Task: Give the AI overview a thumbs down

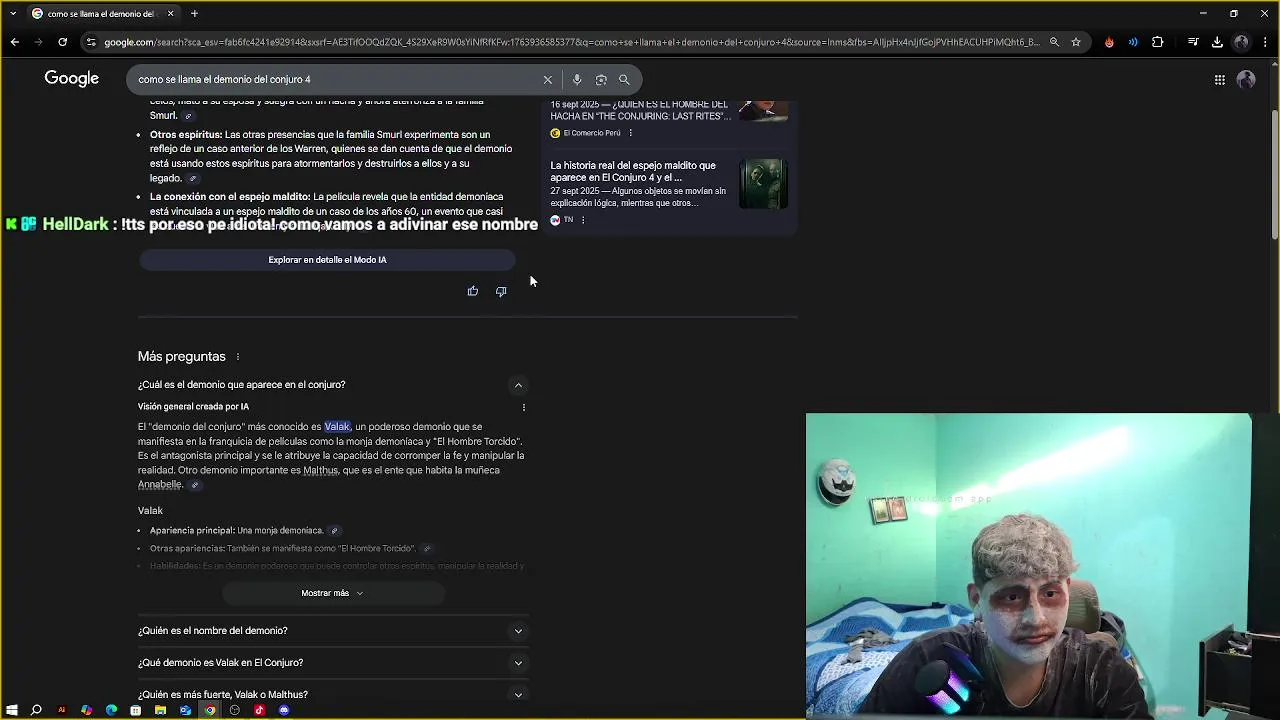Action: [x=501, y=291]
